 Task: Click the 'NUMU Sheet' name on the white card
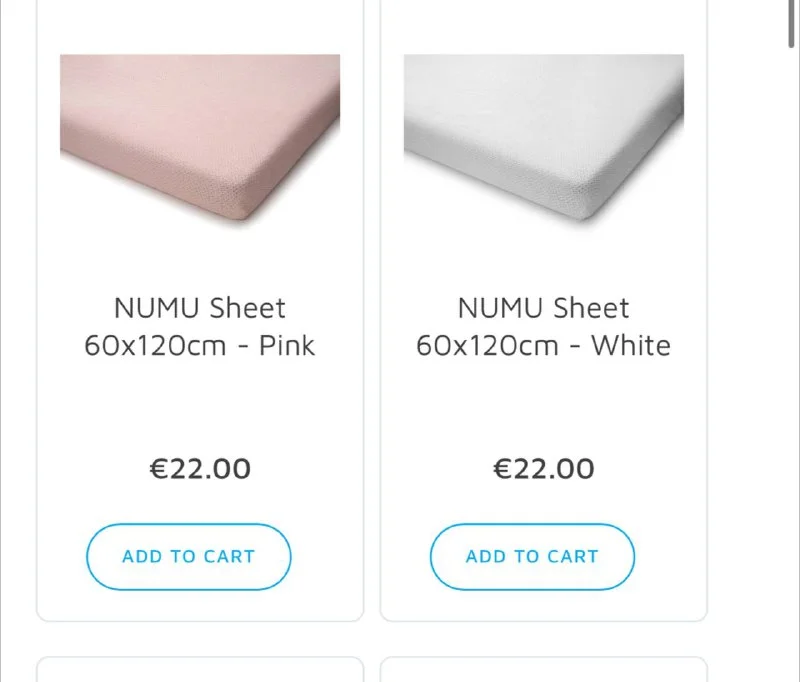(544, 308)
